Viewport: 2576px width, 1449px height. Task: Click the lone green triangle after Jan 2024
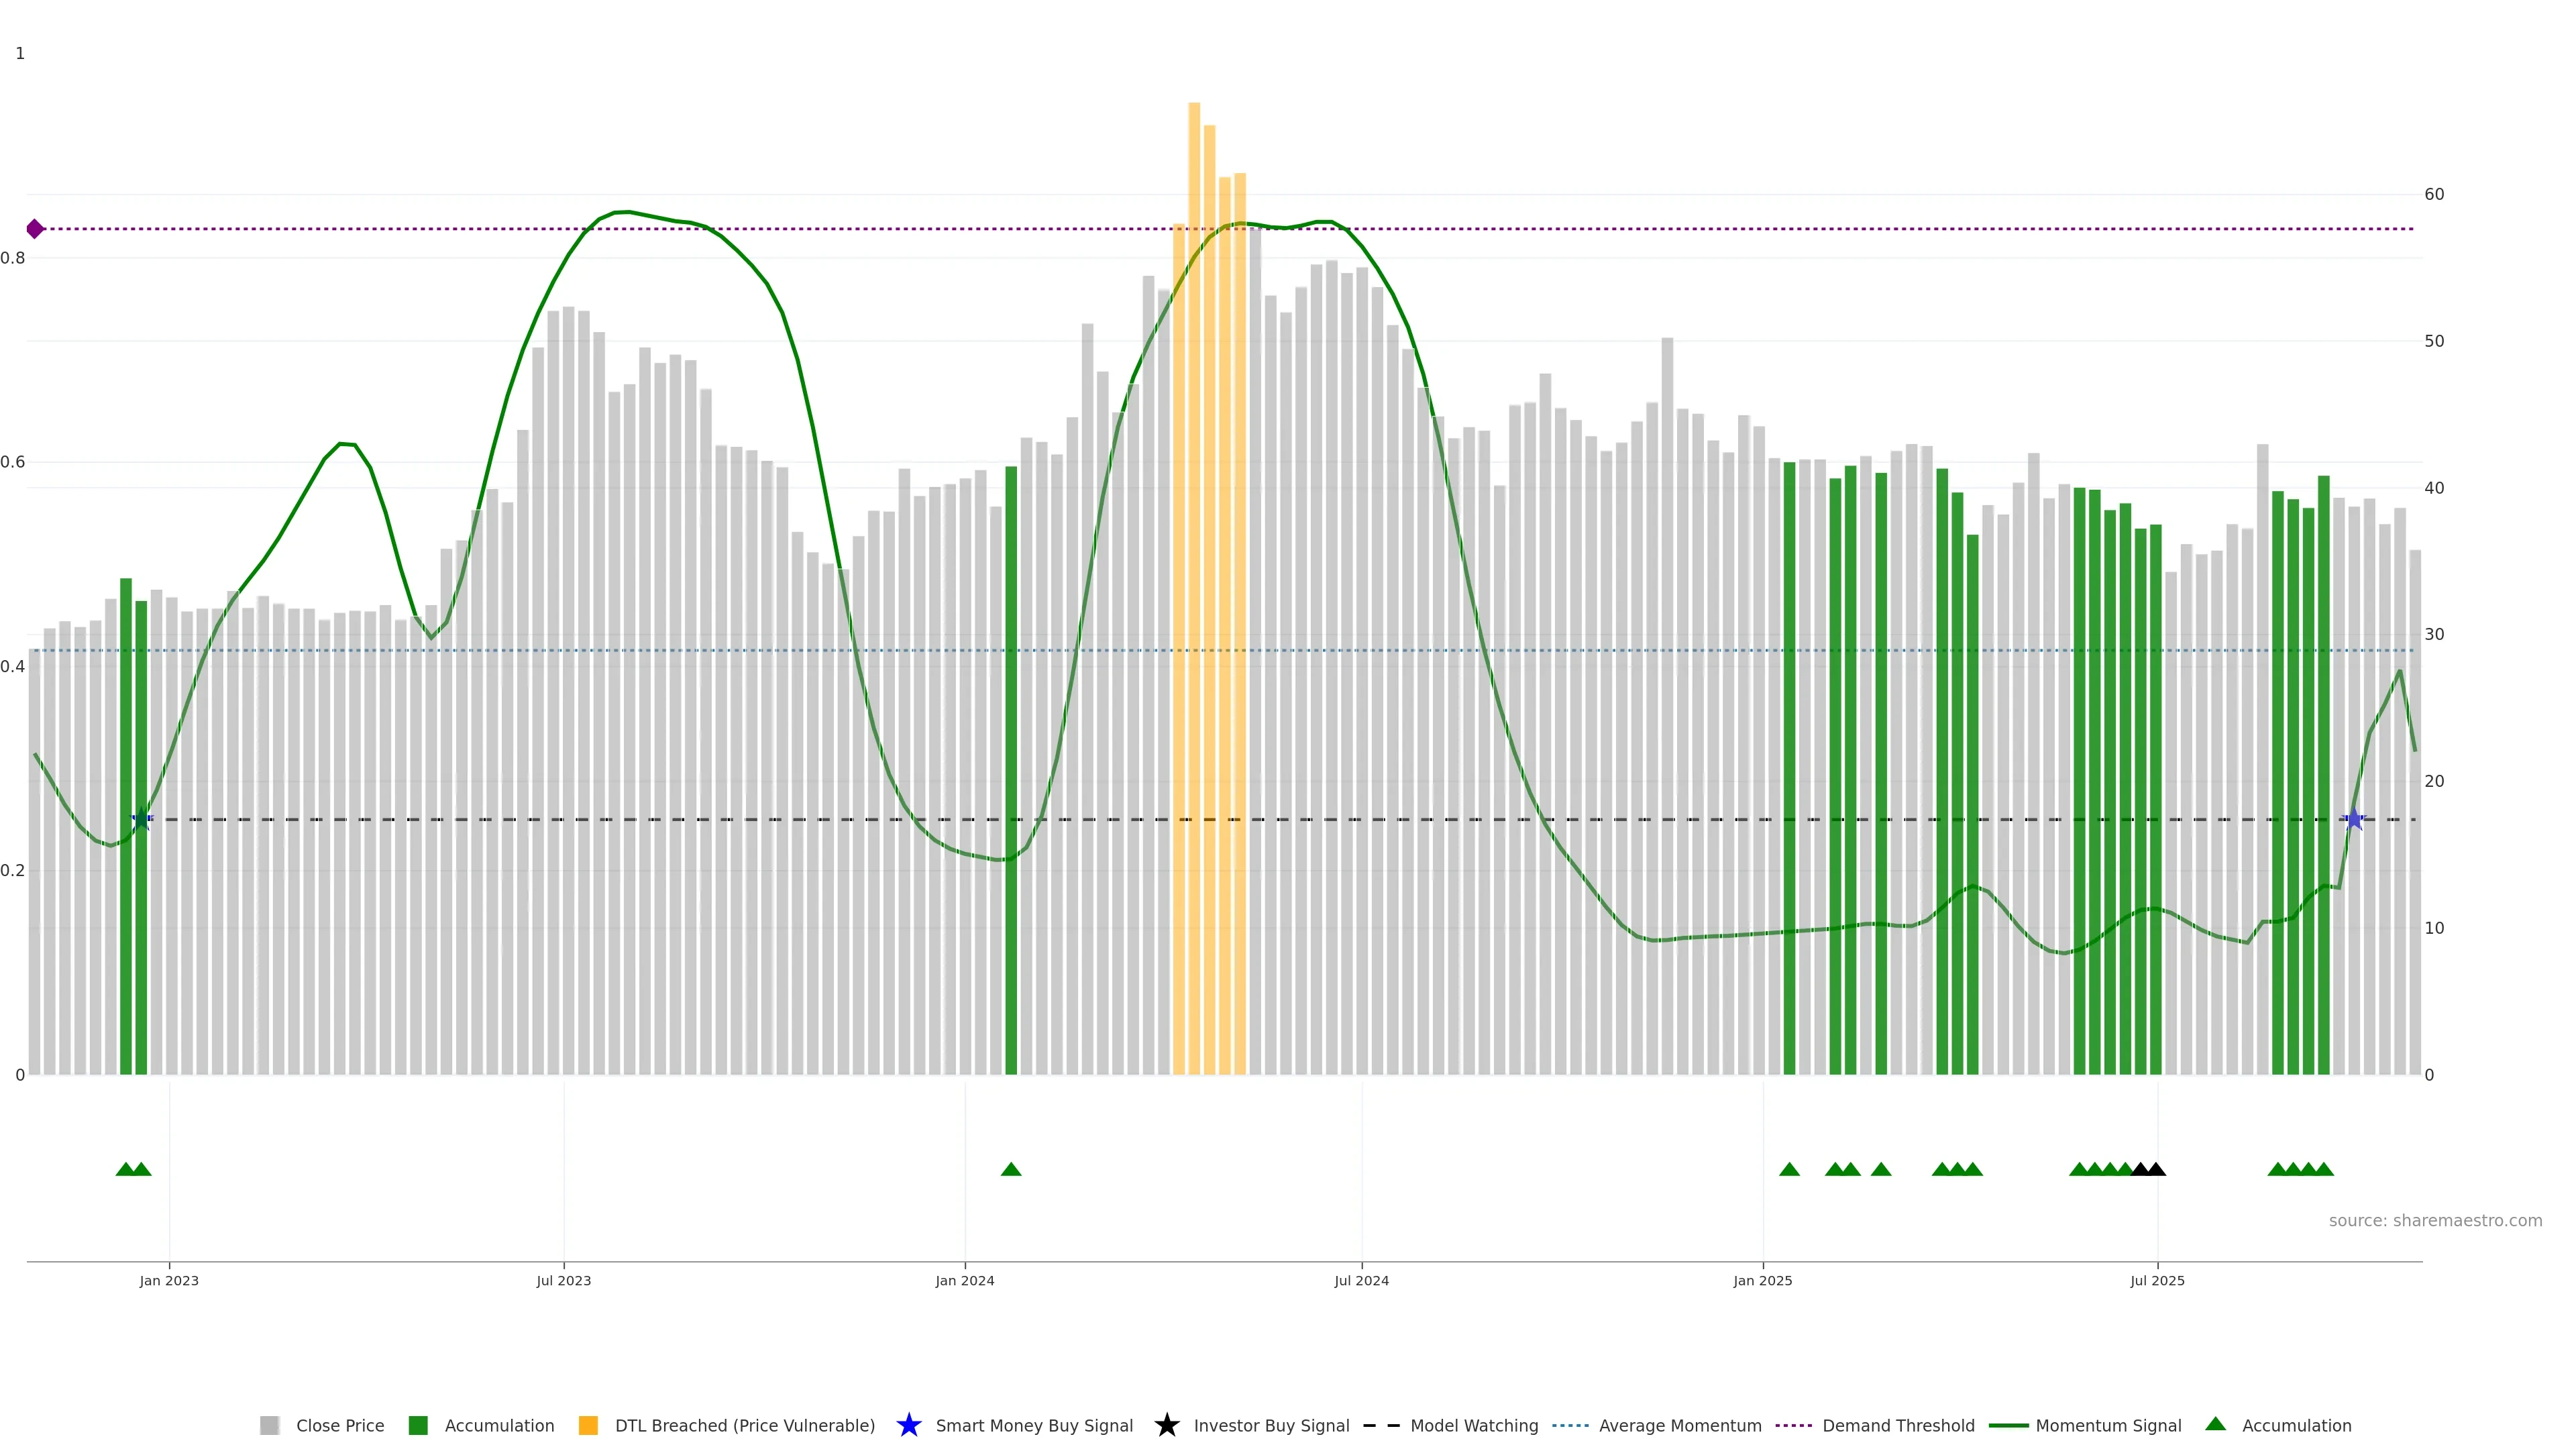[1011, 1169]
